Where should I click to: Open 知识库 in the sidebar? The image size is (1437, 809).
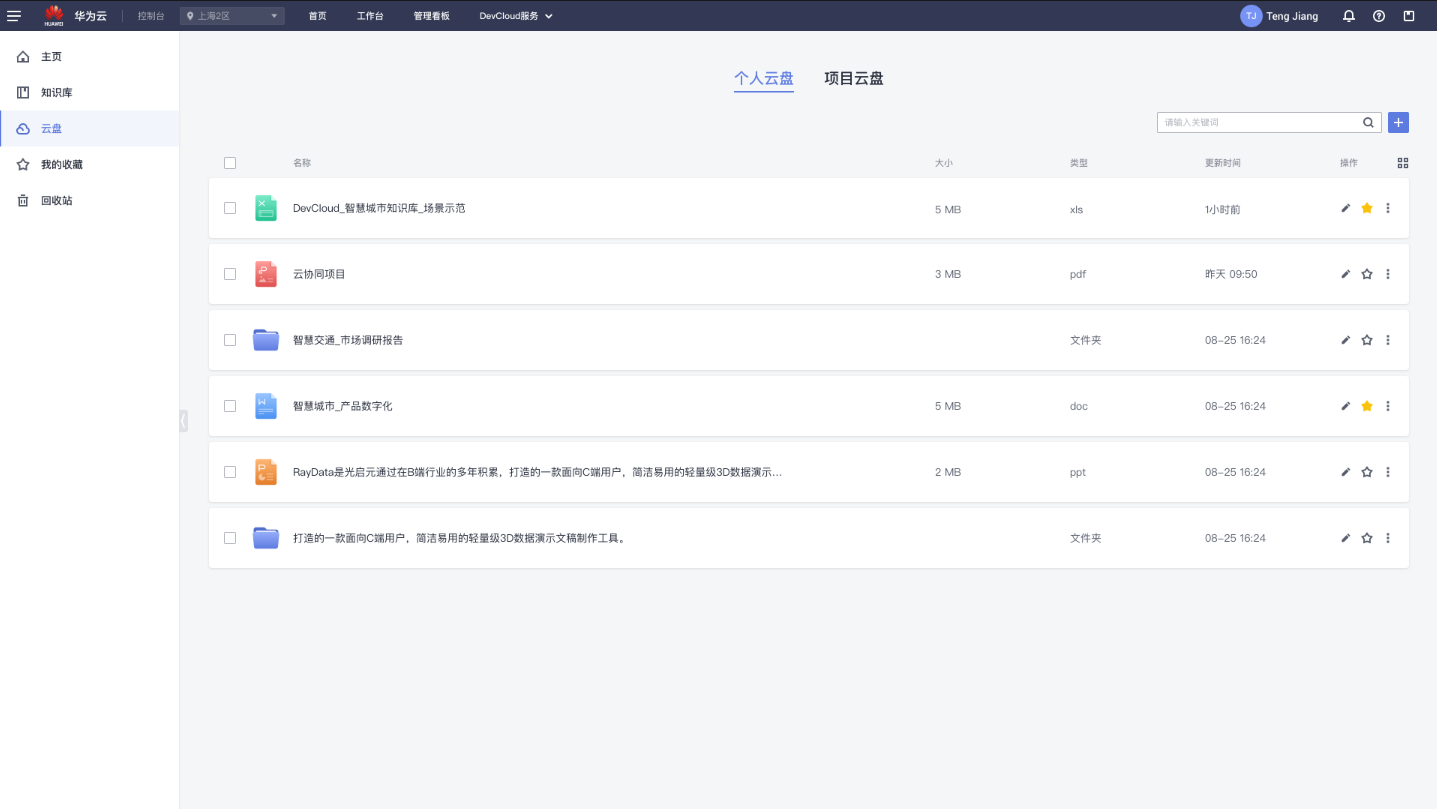[x=90, y=93]
